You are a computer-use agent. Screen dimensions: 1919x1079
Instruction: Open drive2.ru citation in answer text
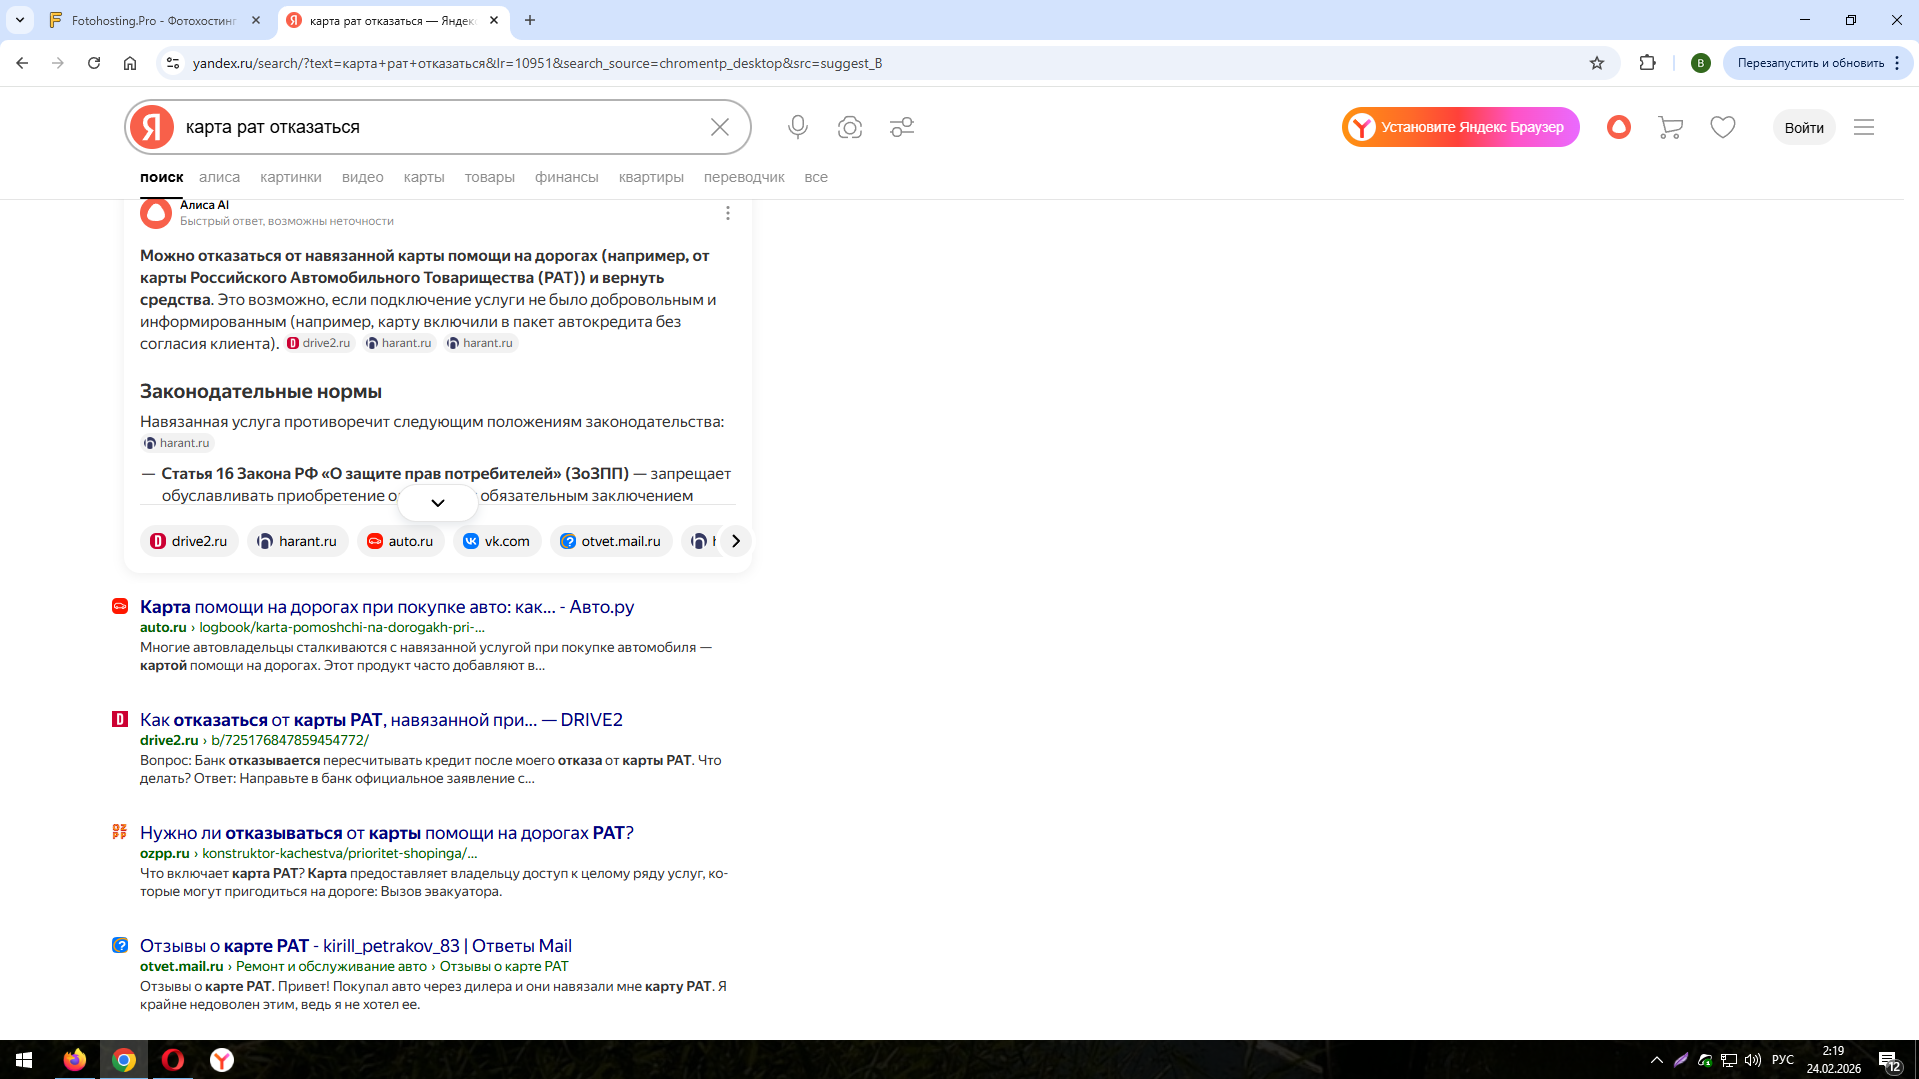[319, 343]
